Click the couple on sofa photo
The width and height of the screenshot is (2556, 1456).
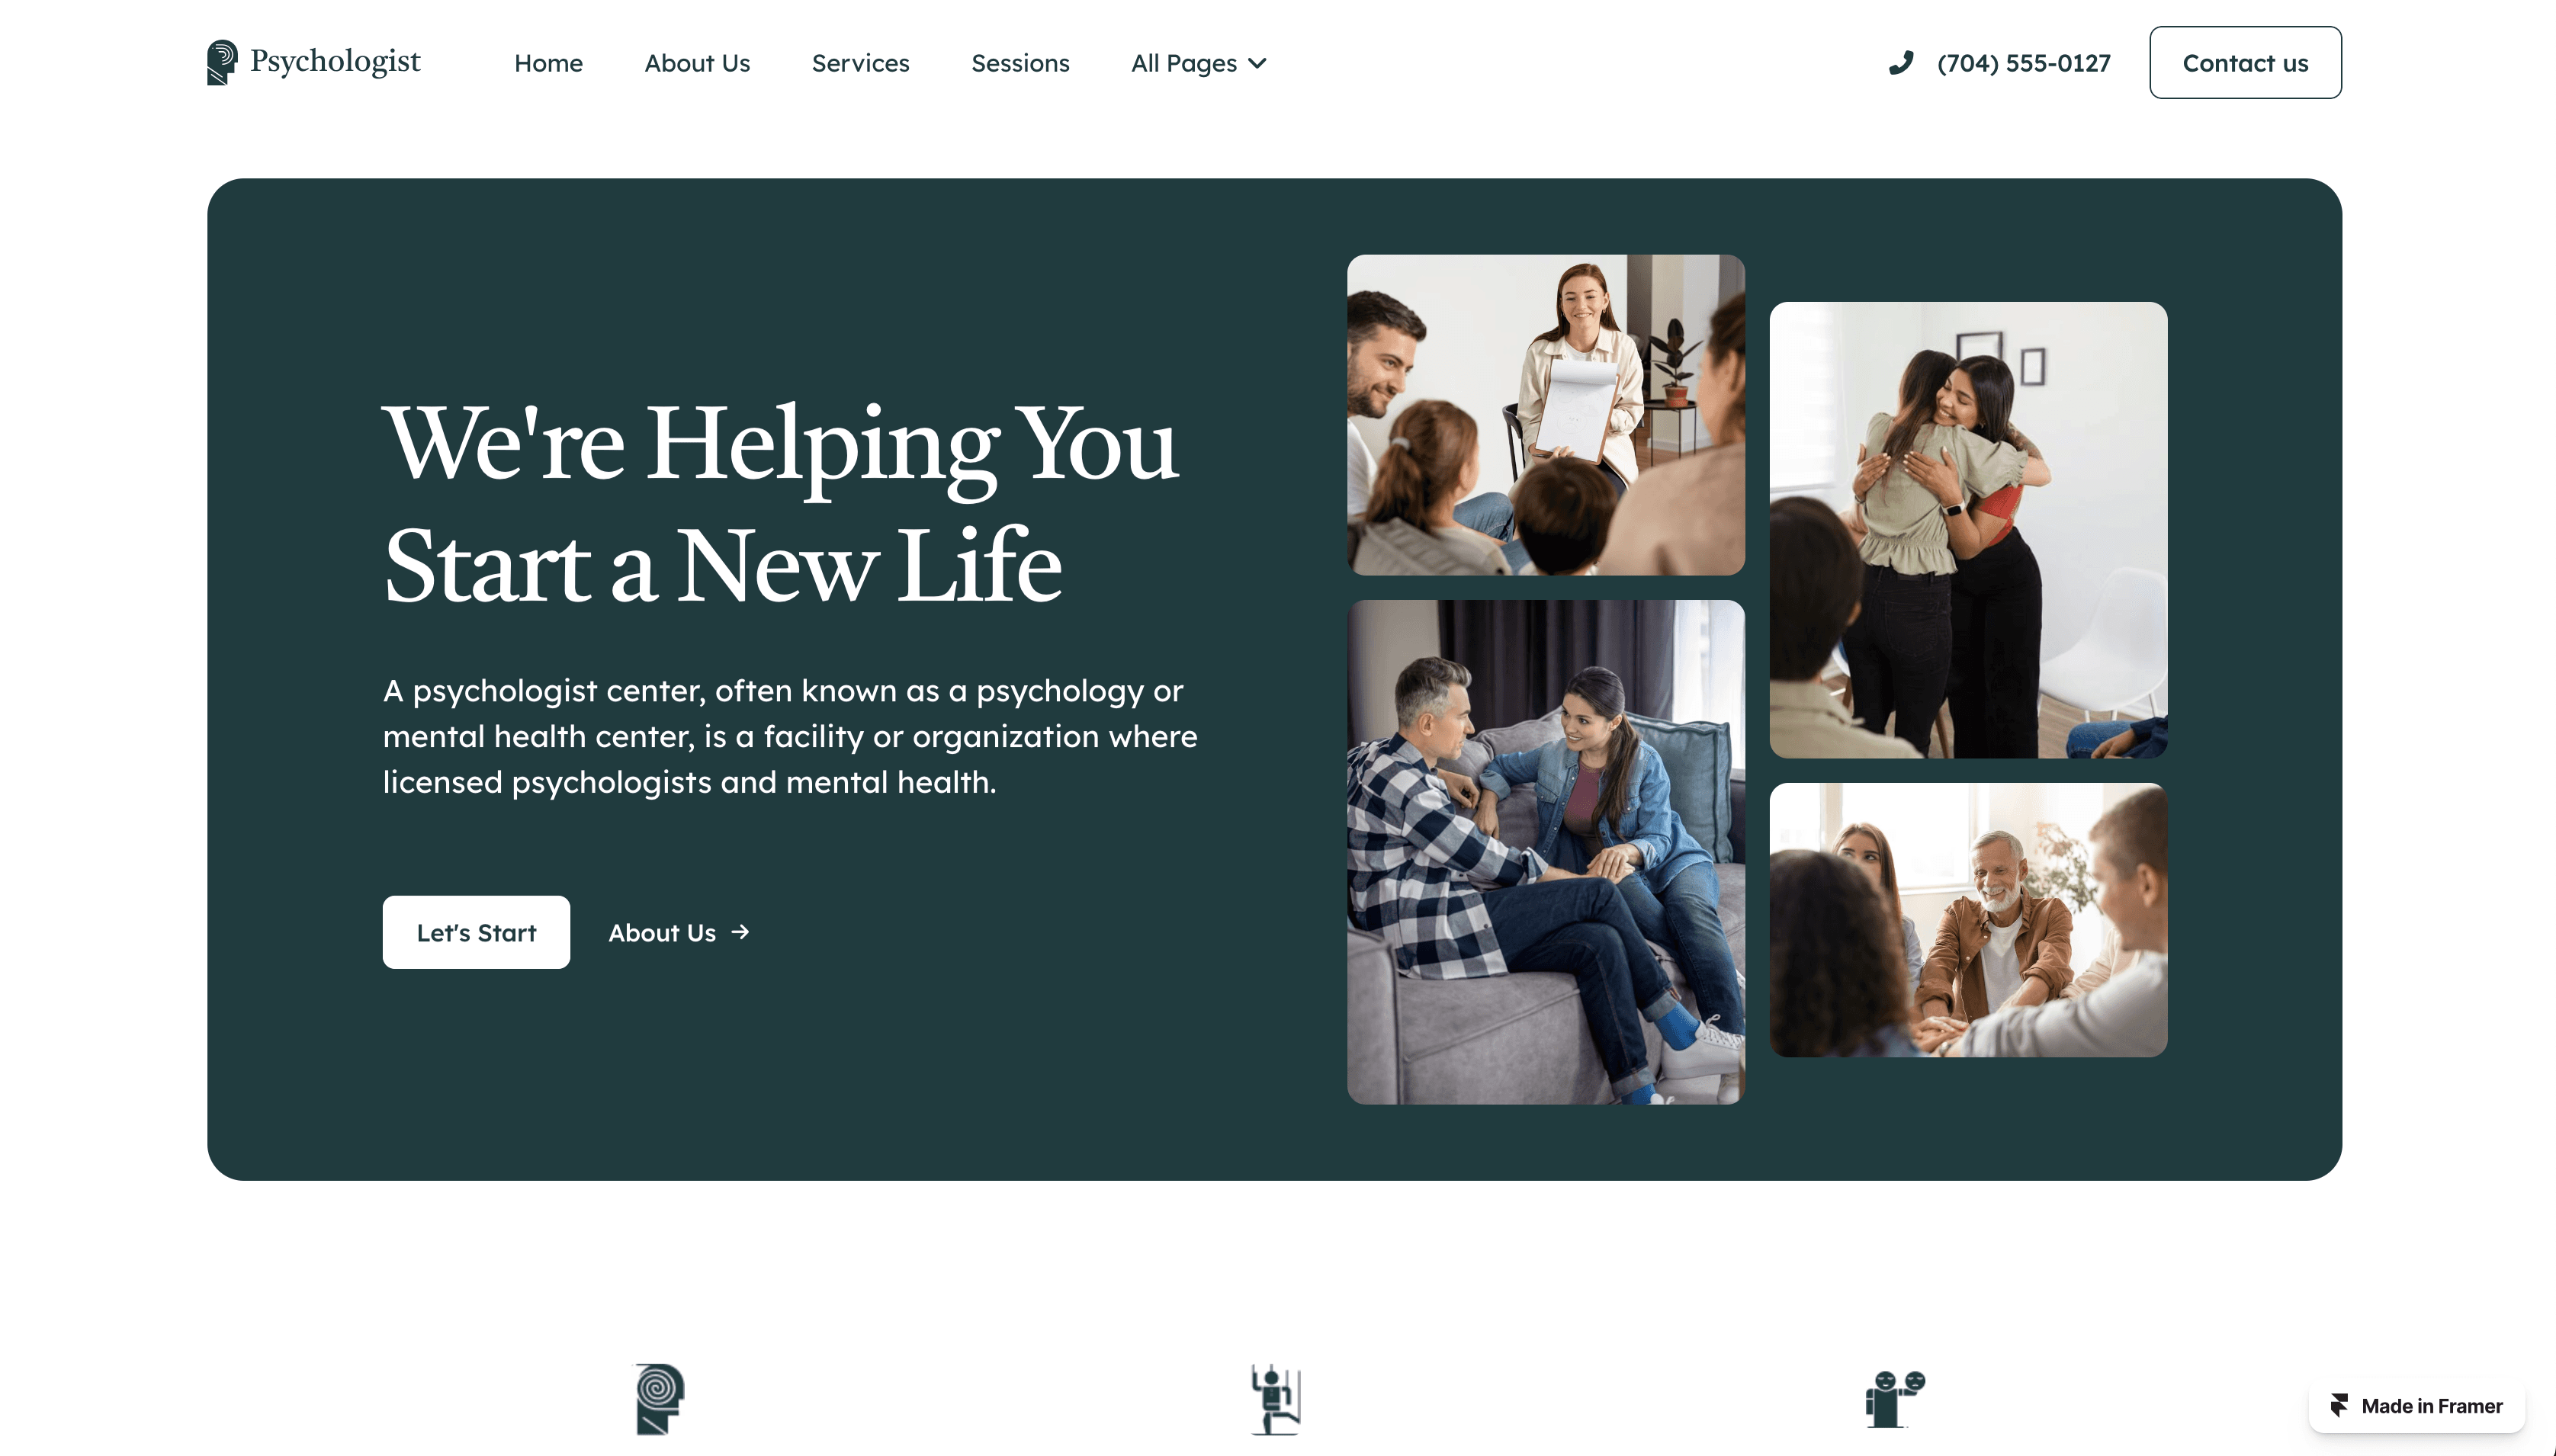coord(1545,852)
